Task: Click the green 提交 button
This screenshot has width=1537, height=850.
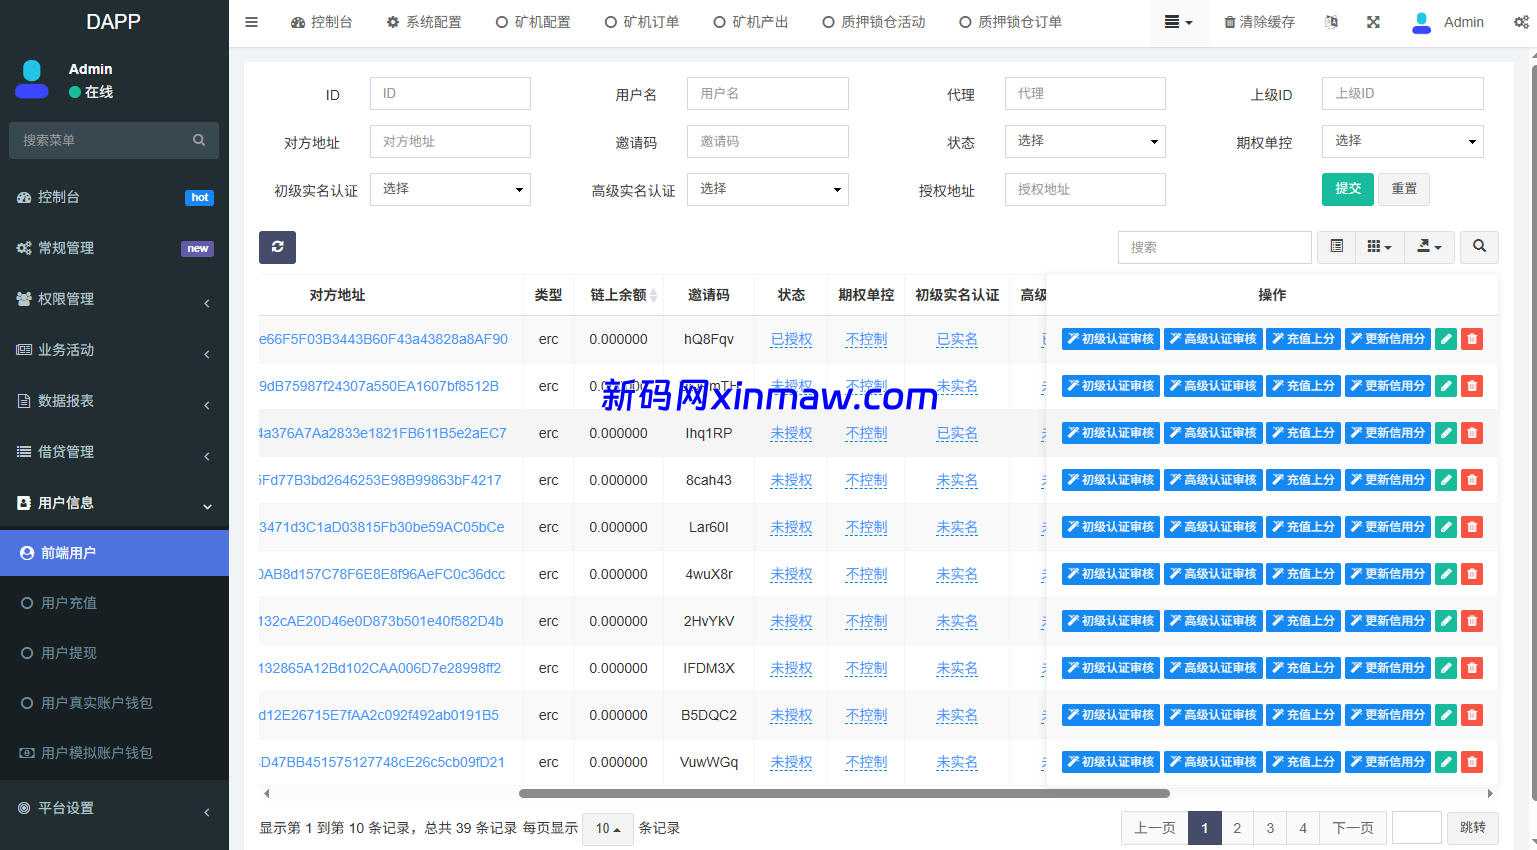Action: click(1347, 189)
